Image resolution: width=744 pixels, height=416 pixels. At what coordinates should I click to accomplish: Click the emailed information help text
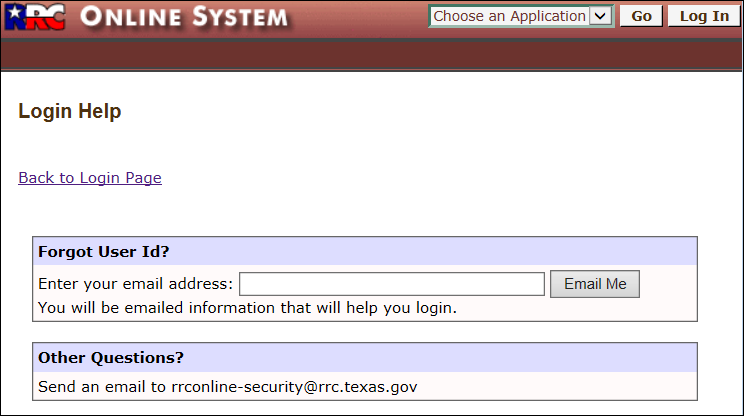point(247,307)
